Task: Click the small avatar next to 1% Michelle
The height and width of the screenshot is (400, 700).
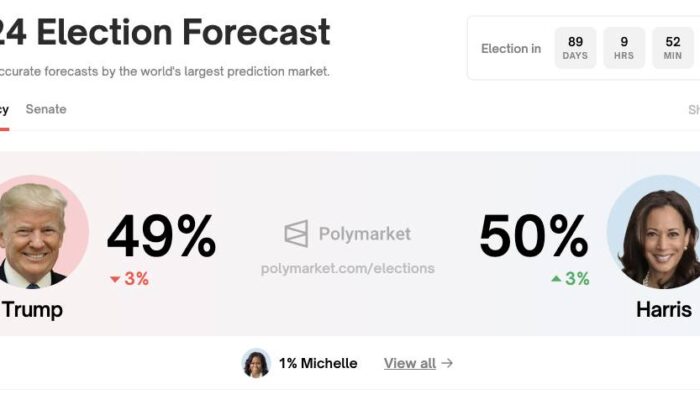Action: tap(256, 363)
